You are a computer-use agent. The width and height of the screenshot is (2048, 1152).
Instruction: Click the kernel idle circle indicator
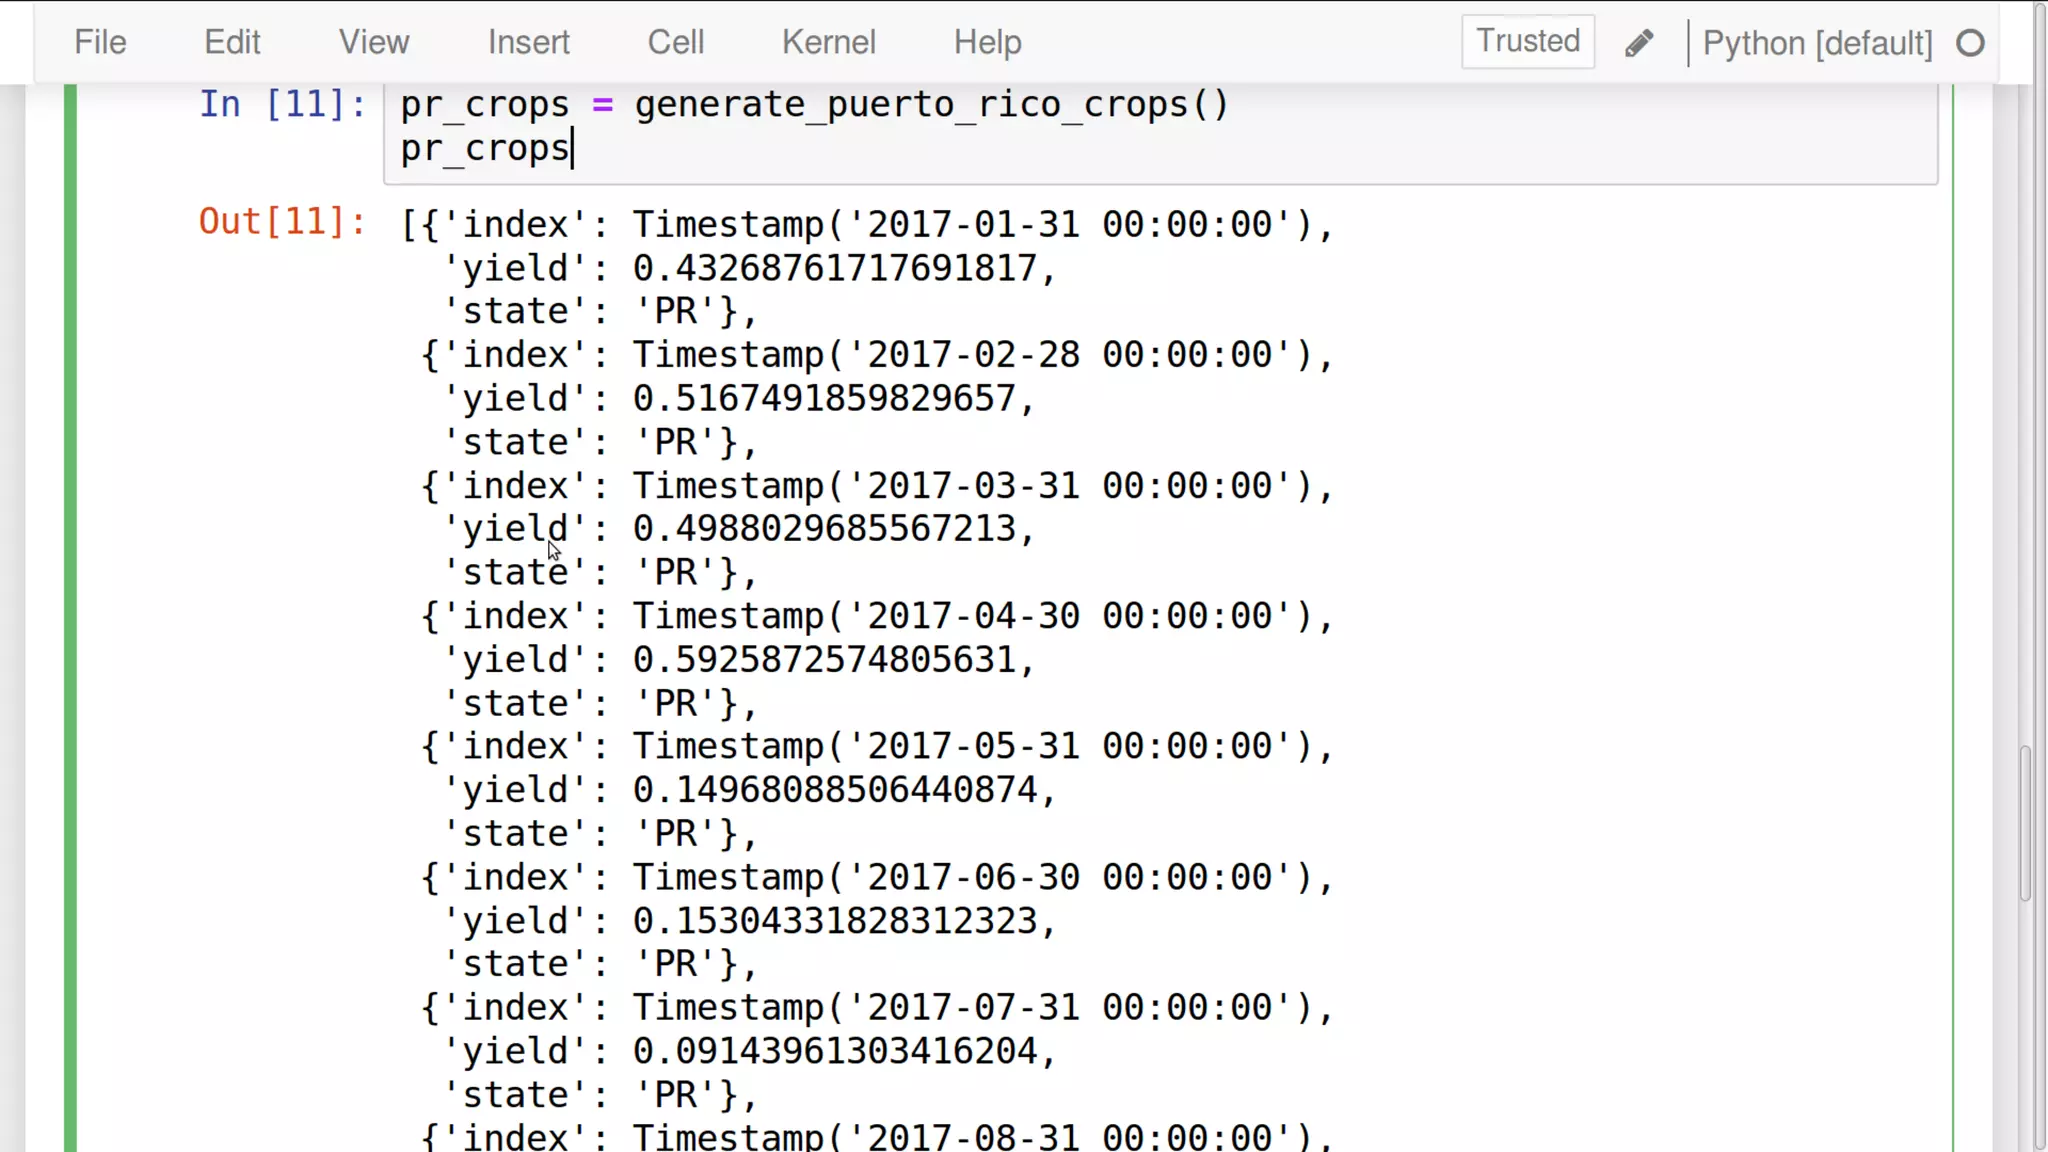[x=1970, y=43]
